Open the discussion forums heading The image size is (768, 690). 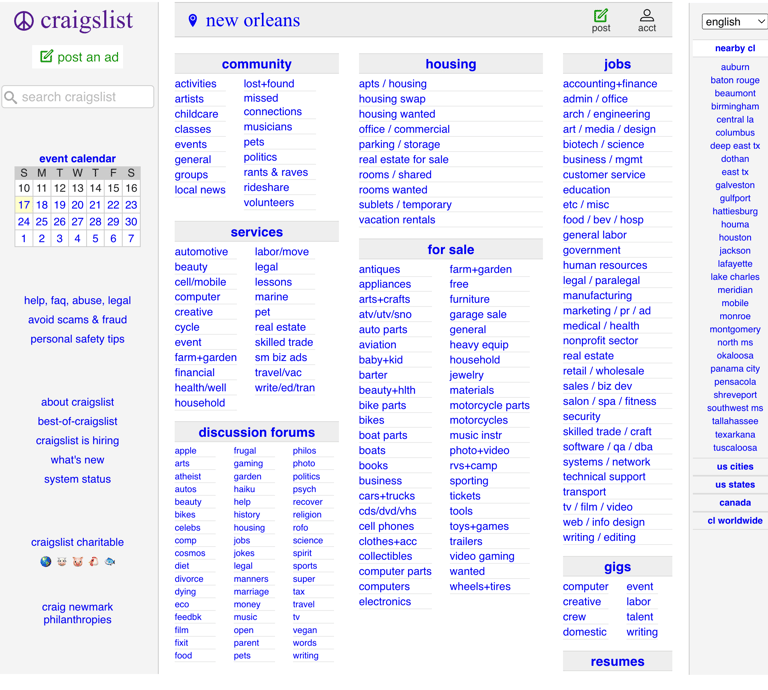click(x=257, y=432)
